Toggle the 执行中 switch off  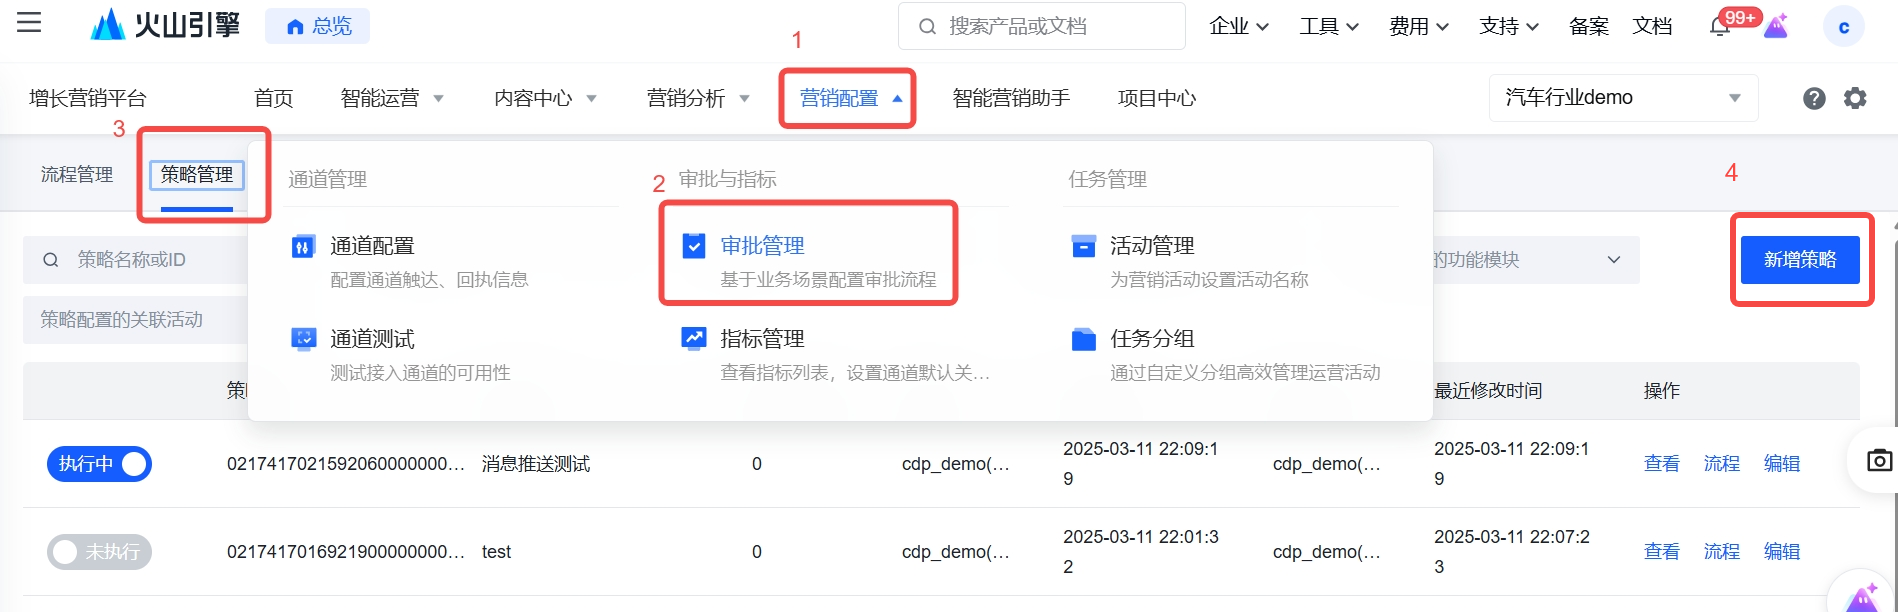click(x=99, y=464)
